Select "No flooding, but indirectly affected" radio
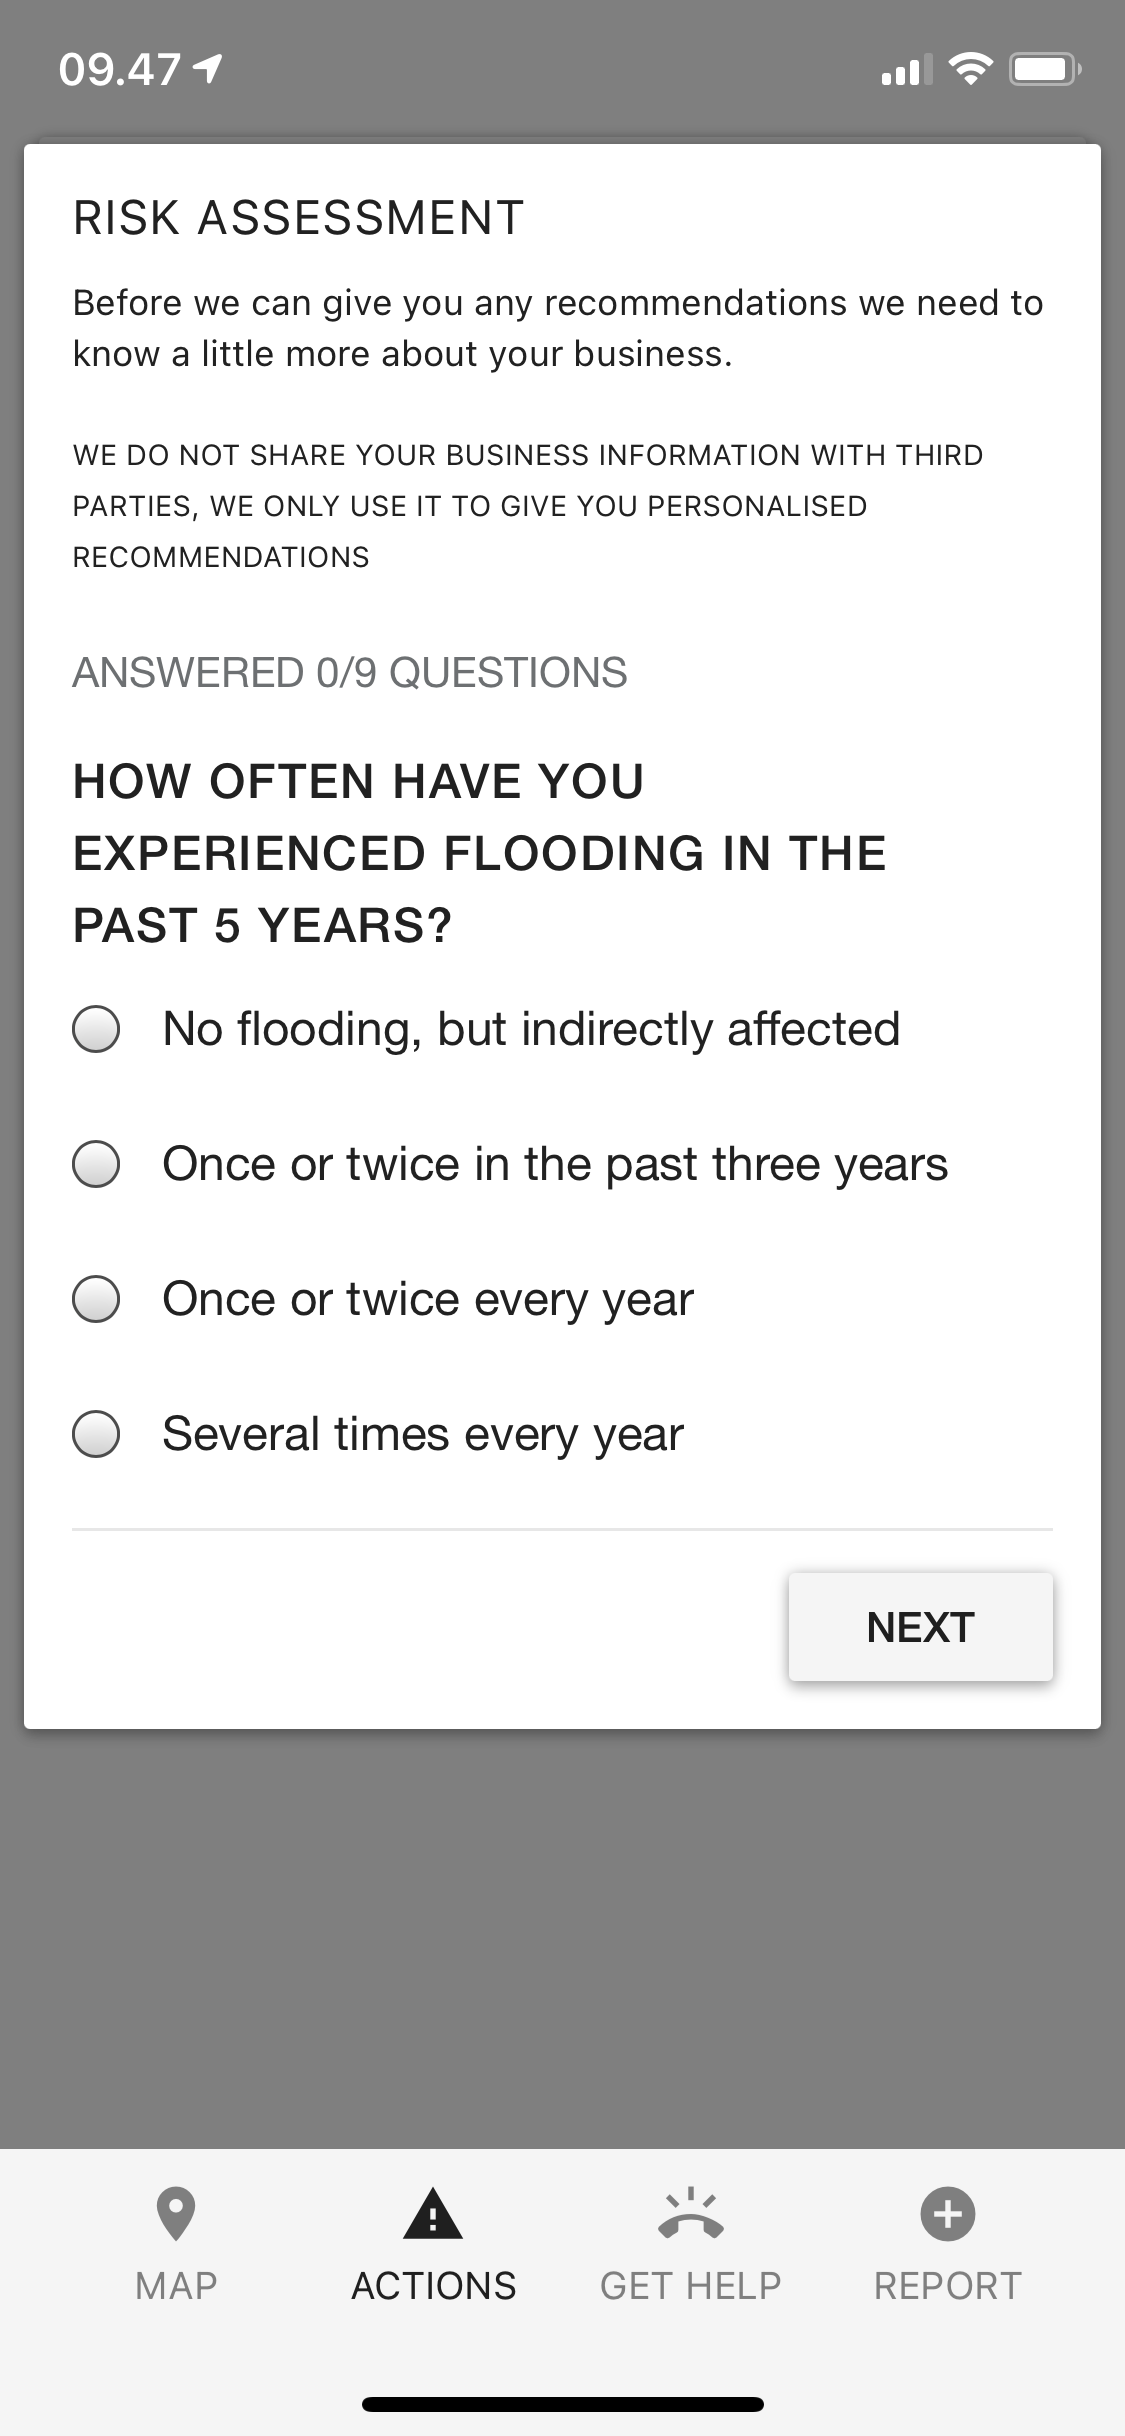The height and width of the screenshot is (2436, 1125). click(97, 1029)
